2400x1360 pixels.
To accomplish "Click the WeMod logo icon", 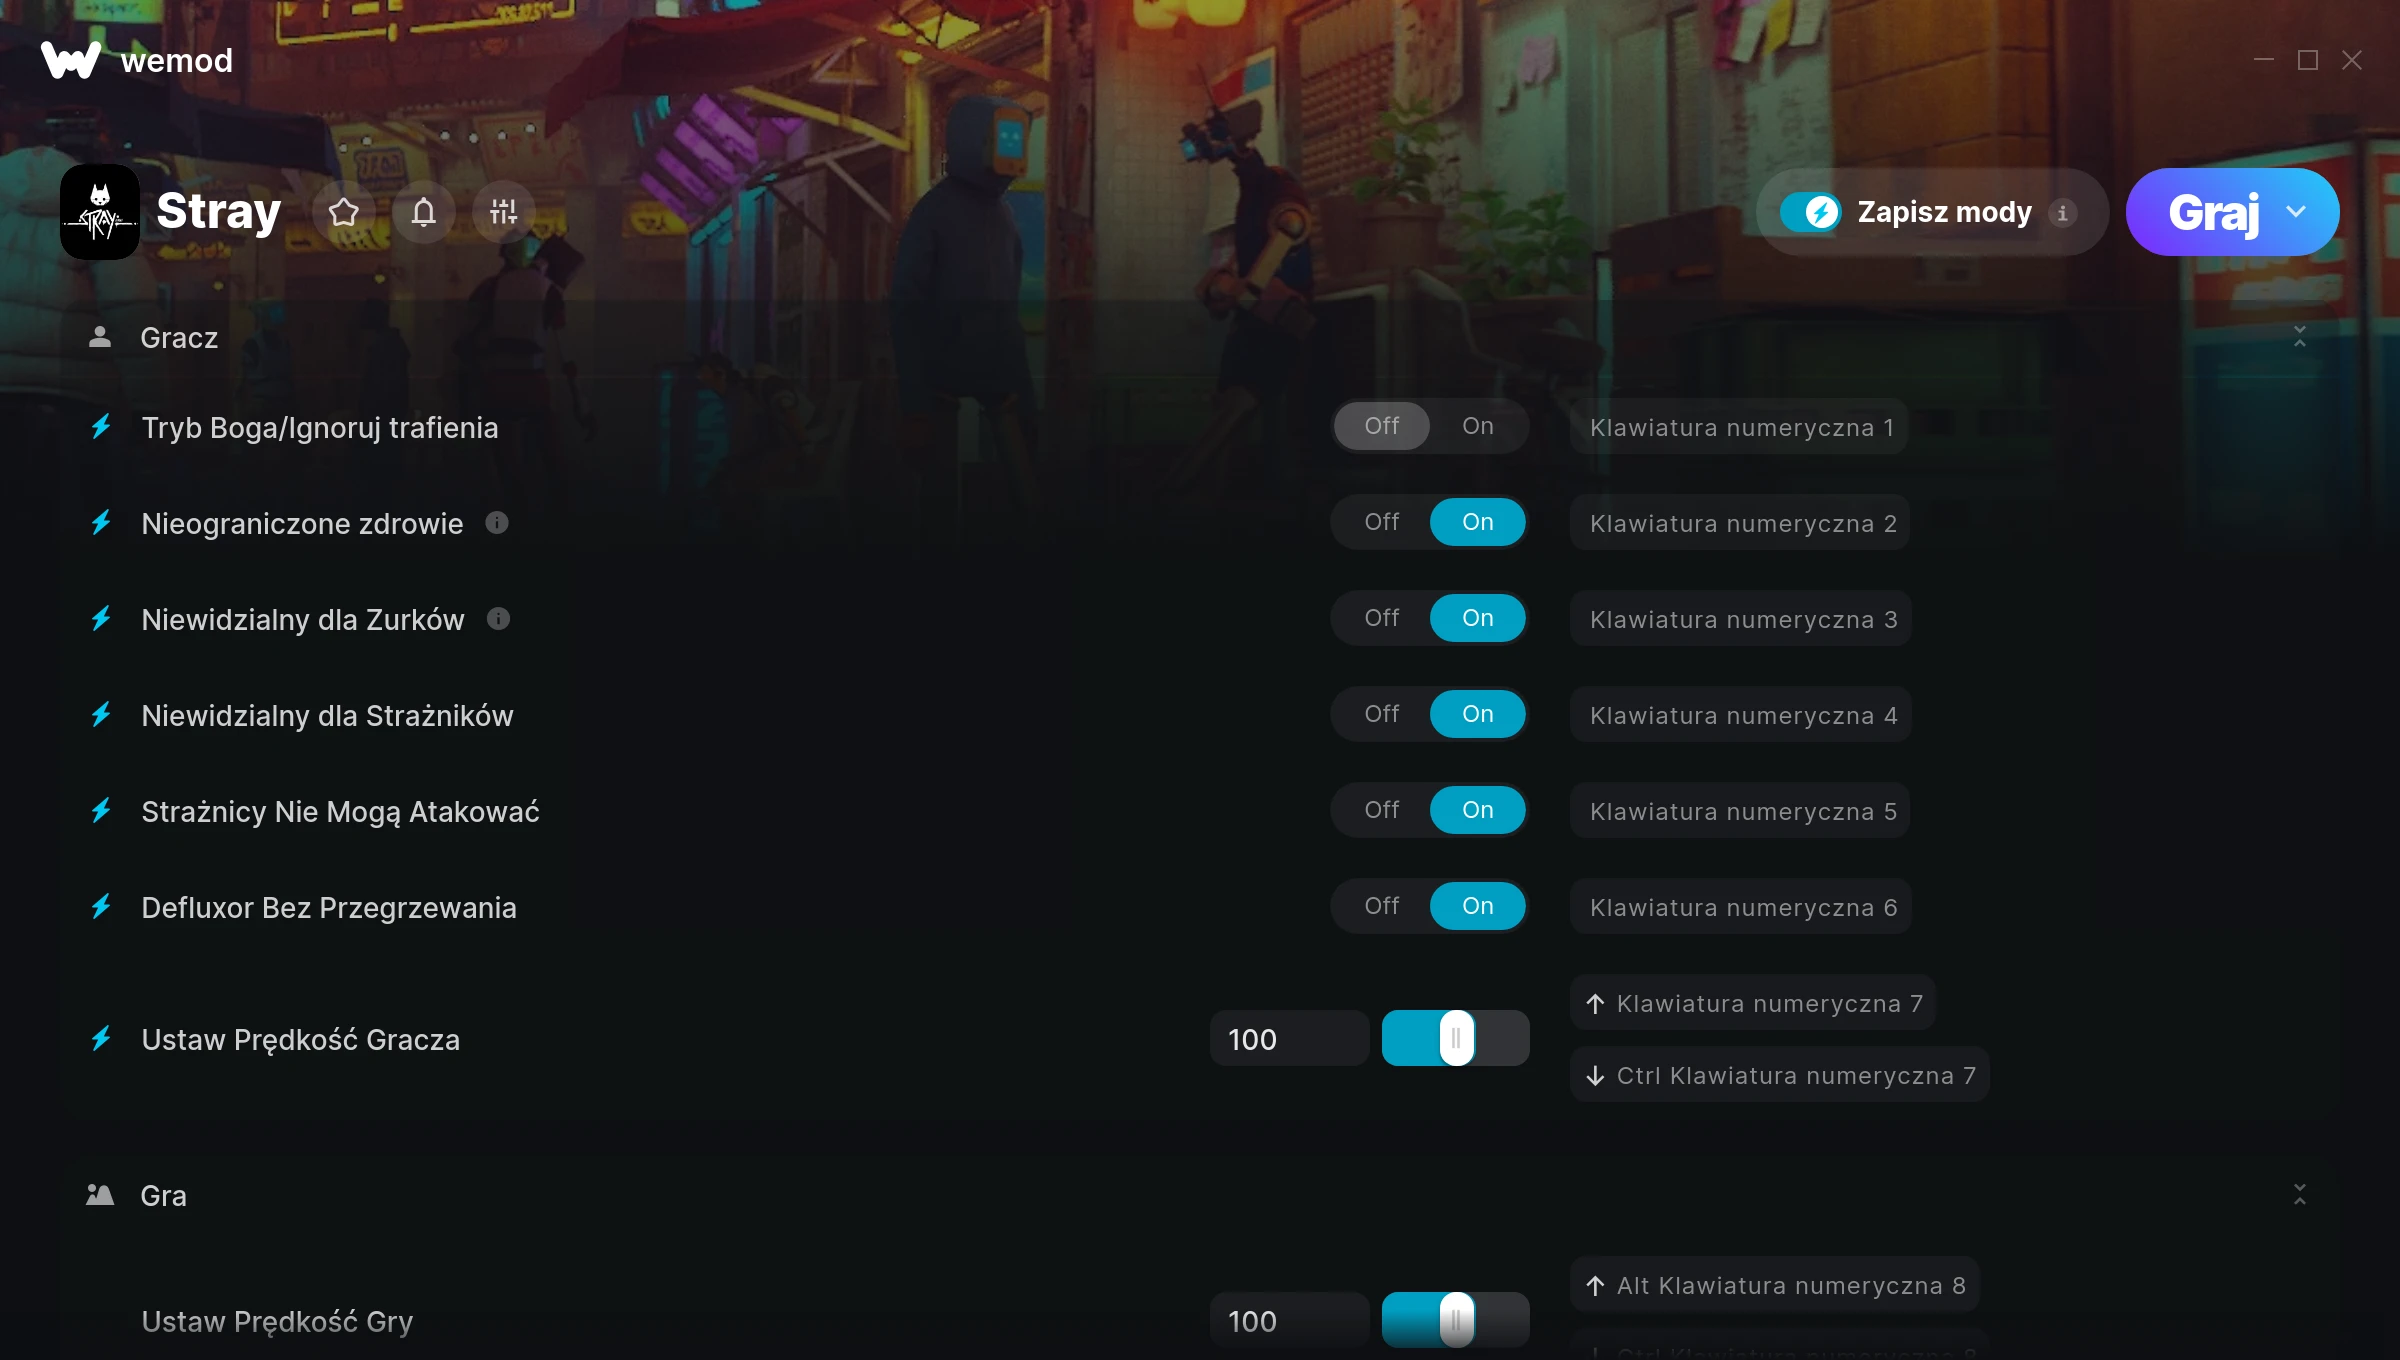I will (x=70, y=60).
